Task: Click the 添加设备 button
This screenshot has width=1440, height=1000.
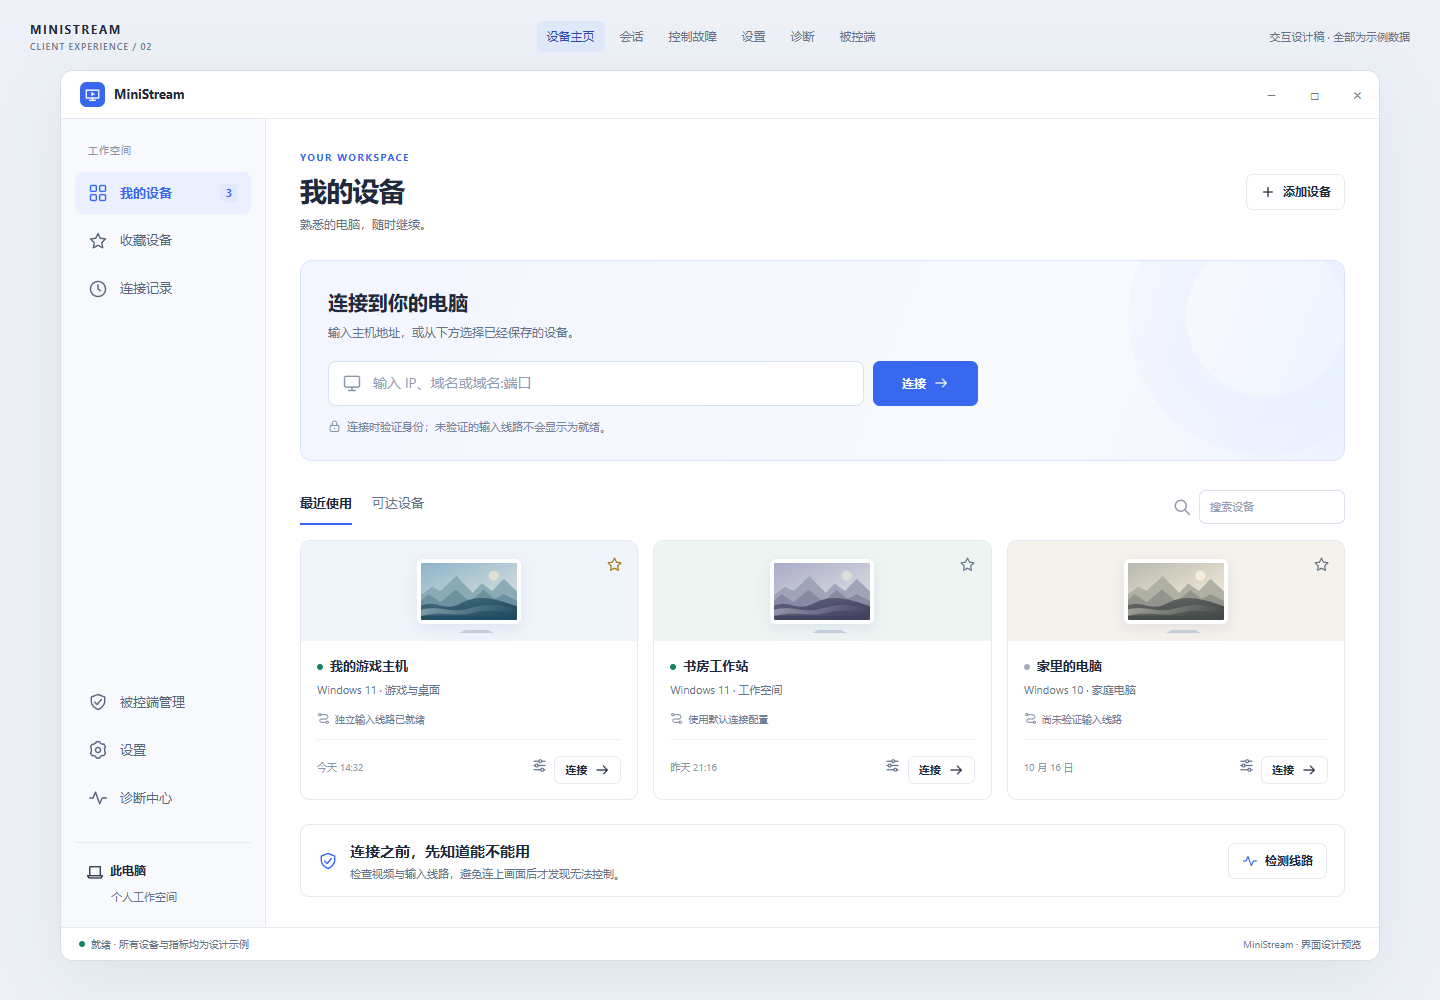Action: (x=1295, y=192)
